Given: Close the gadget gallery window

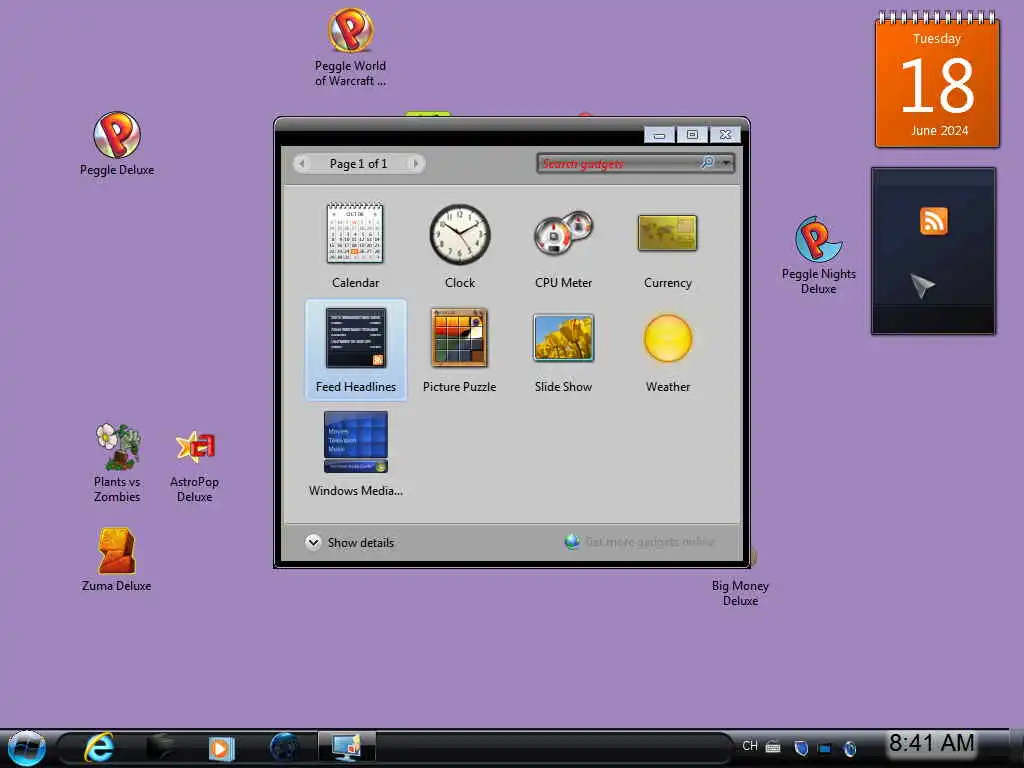Looking at the screenshot, I should pos(725,135).
